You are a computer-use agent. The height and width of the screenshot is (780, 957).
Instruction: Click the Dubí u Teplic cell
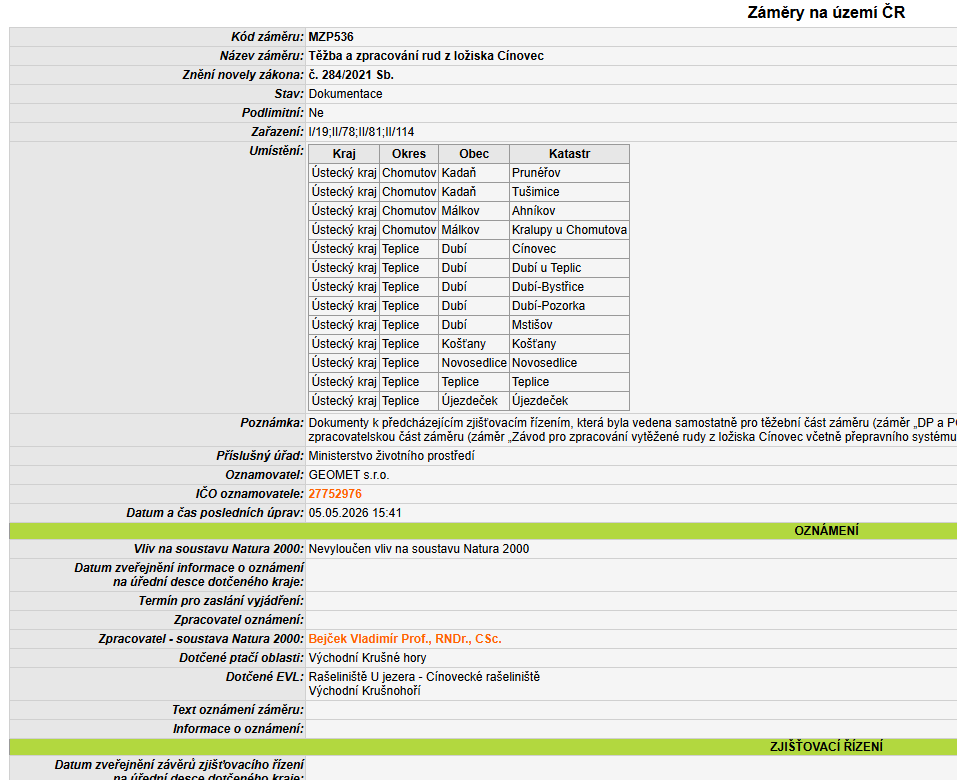point(569,267)
